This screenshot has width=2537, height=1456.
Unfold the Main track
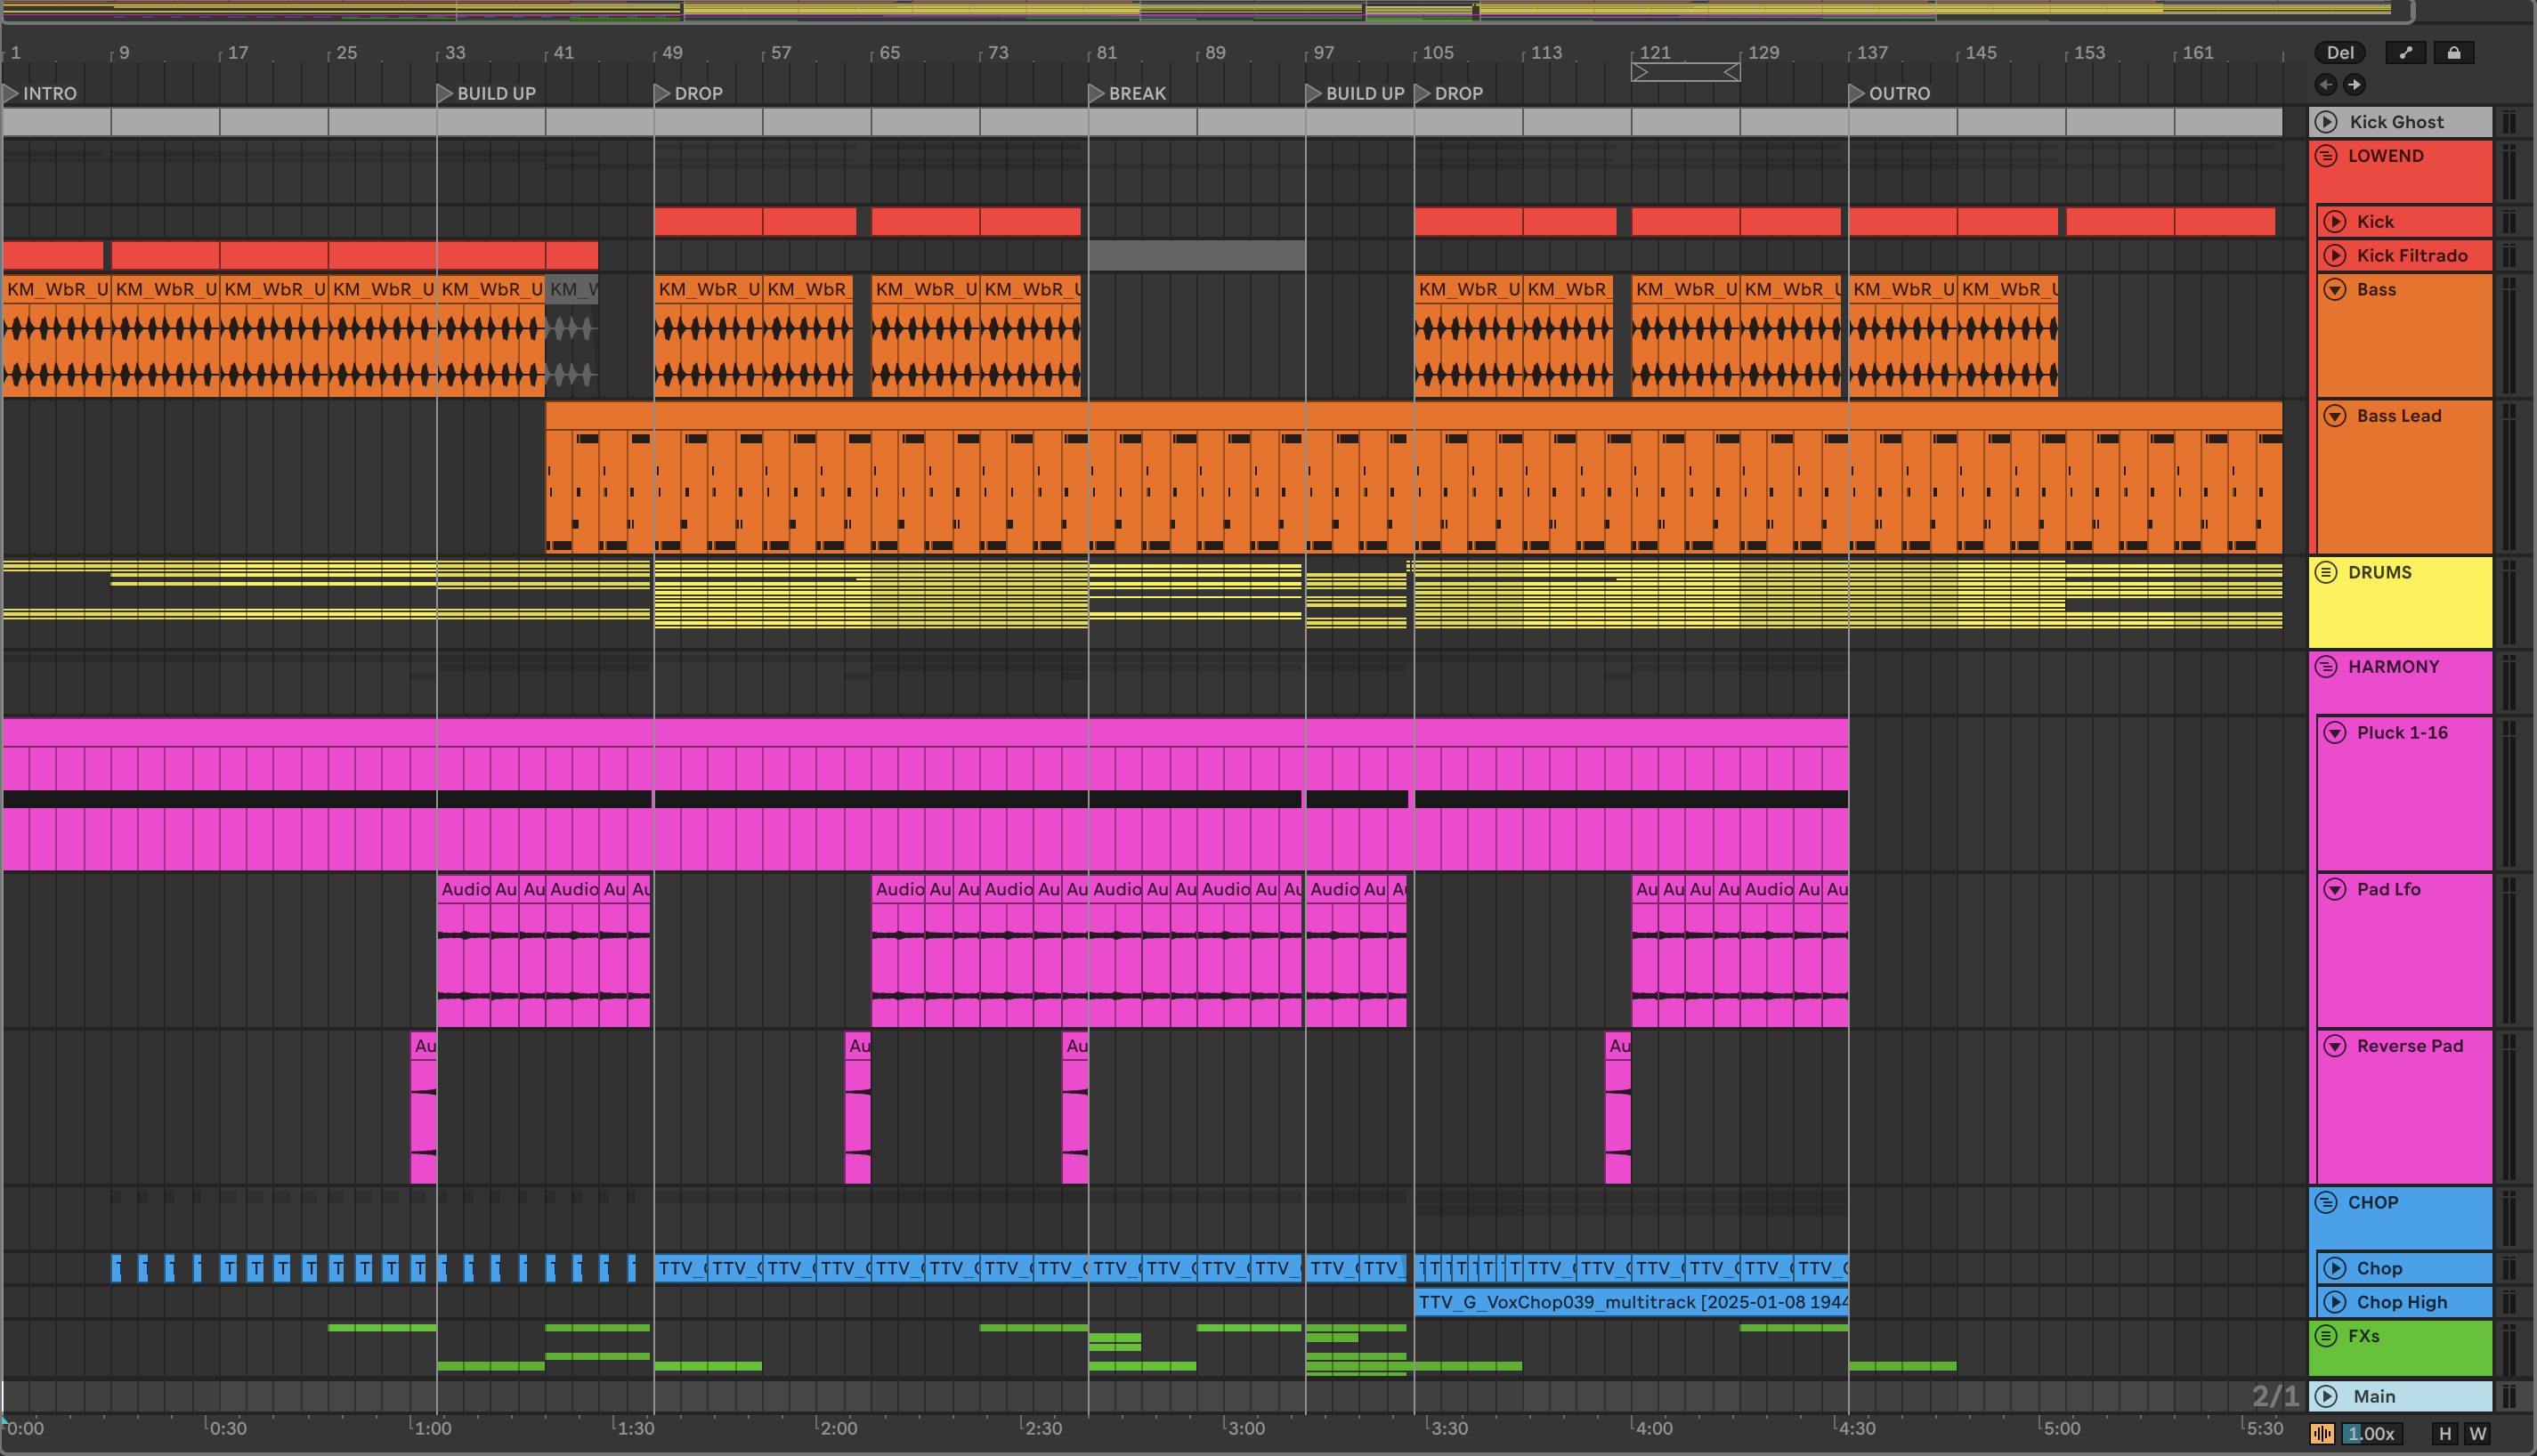point(2327,1397)
